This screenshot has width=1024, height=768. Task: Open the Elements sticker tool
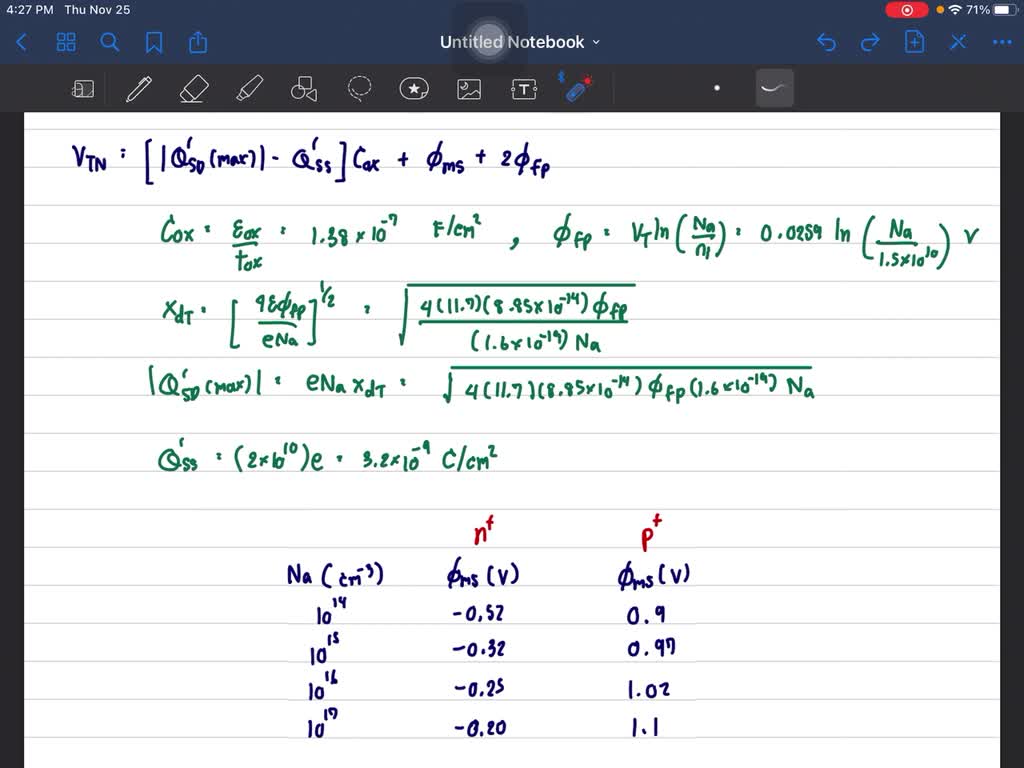[x=414, y=89]
